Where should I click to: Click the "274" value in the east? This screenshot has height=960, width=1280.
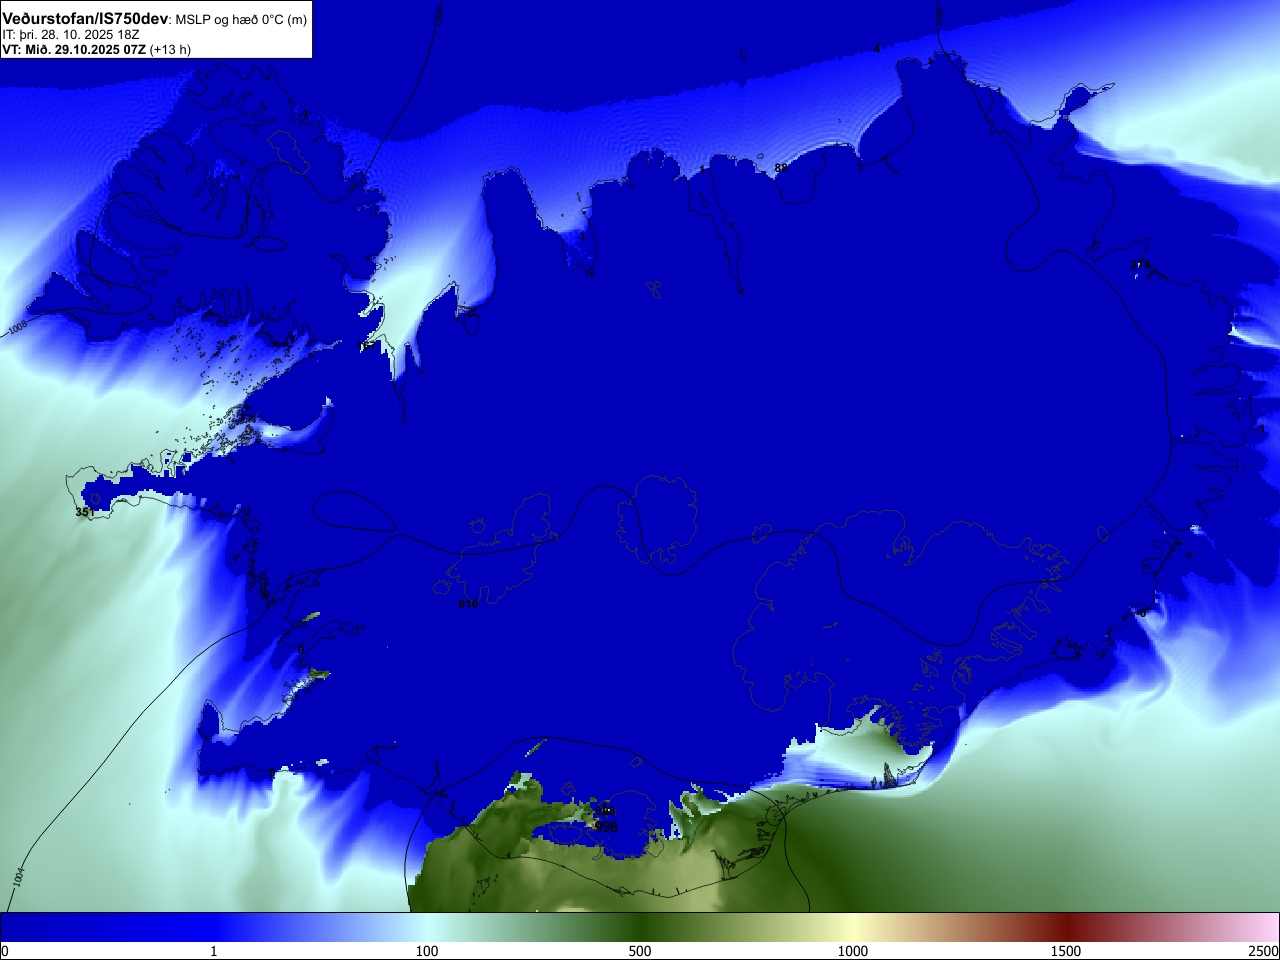[x=1140, y=265]
